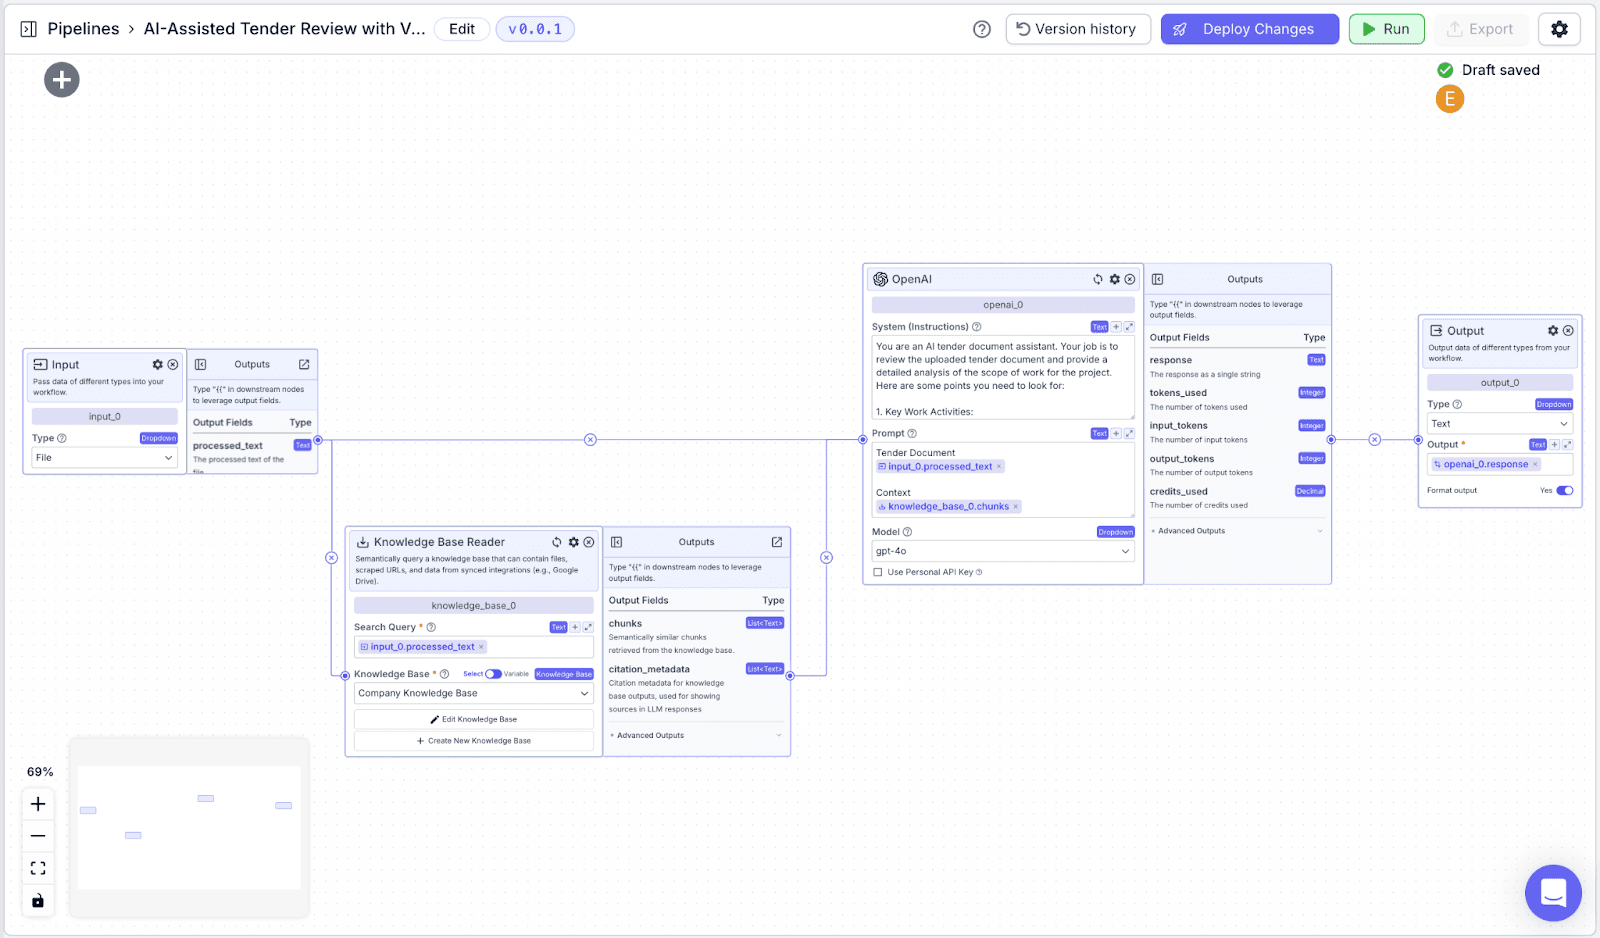Toggle the Format output switch
The image size is (1600, 938).
[1565, 491]
